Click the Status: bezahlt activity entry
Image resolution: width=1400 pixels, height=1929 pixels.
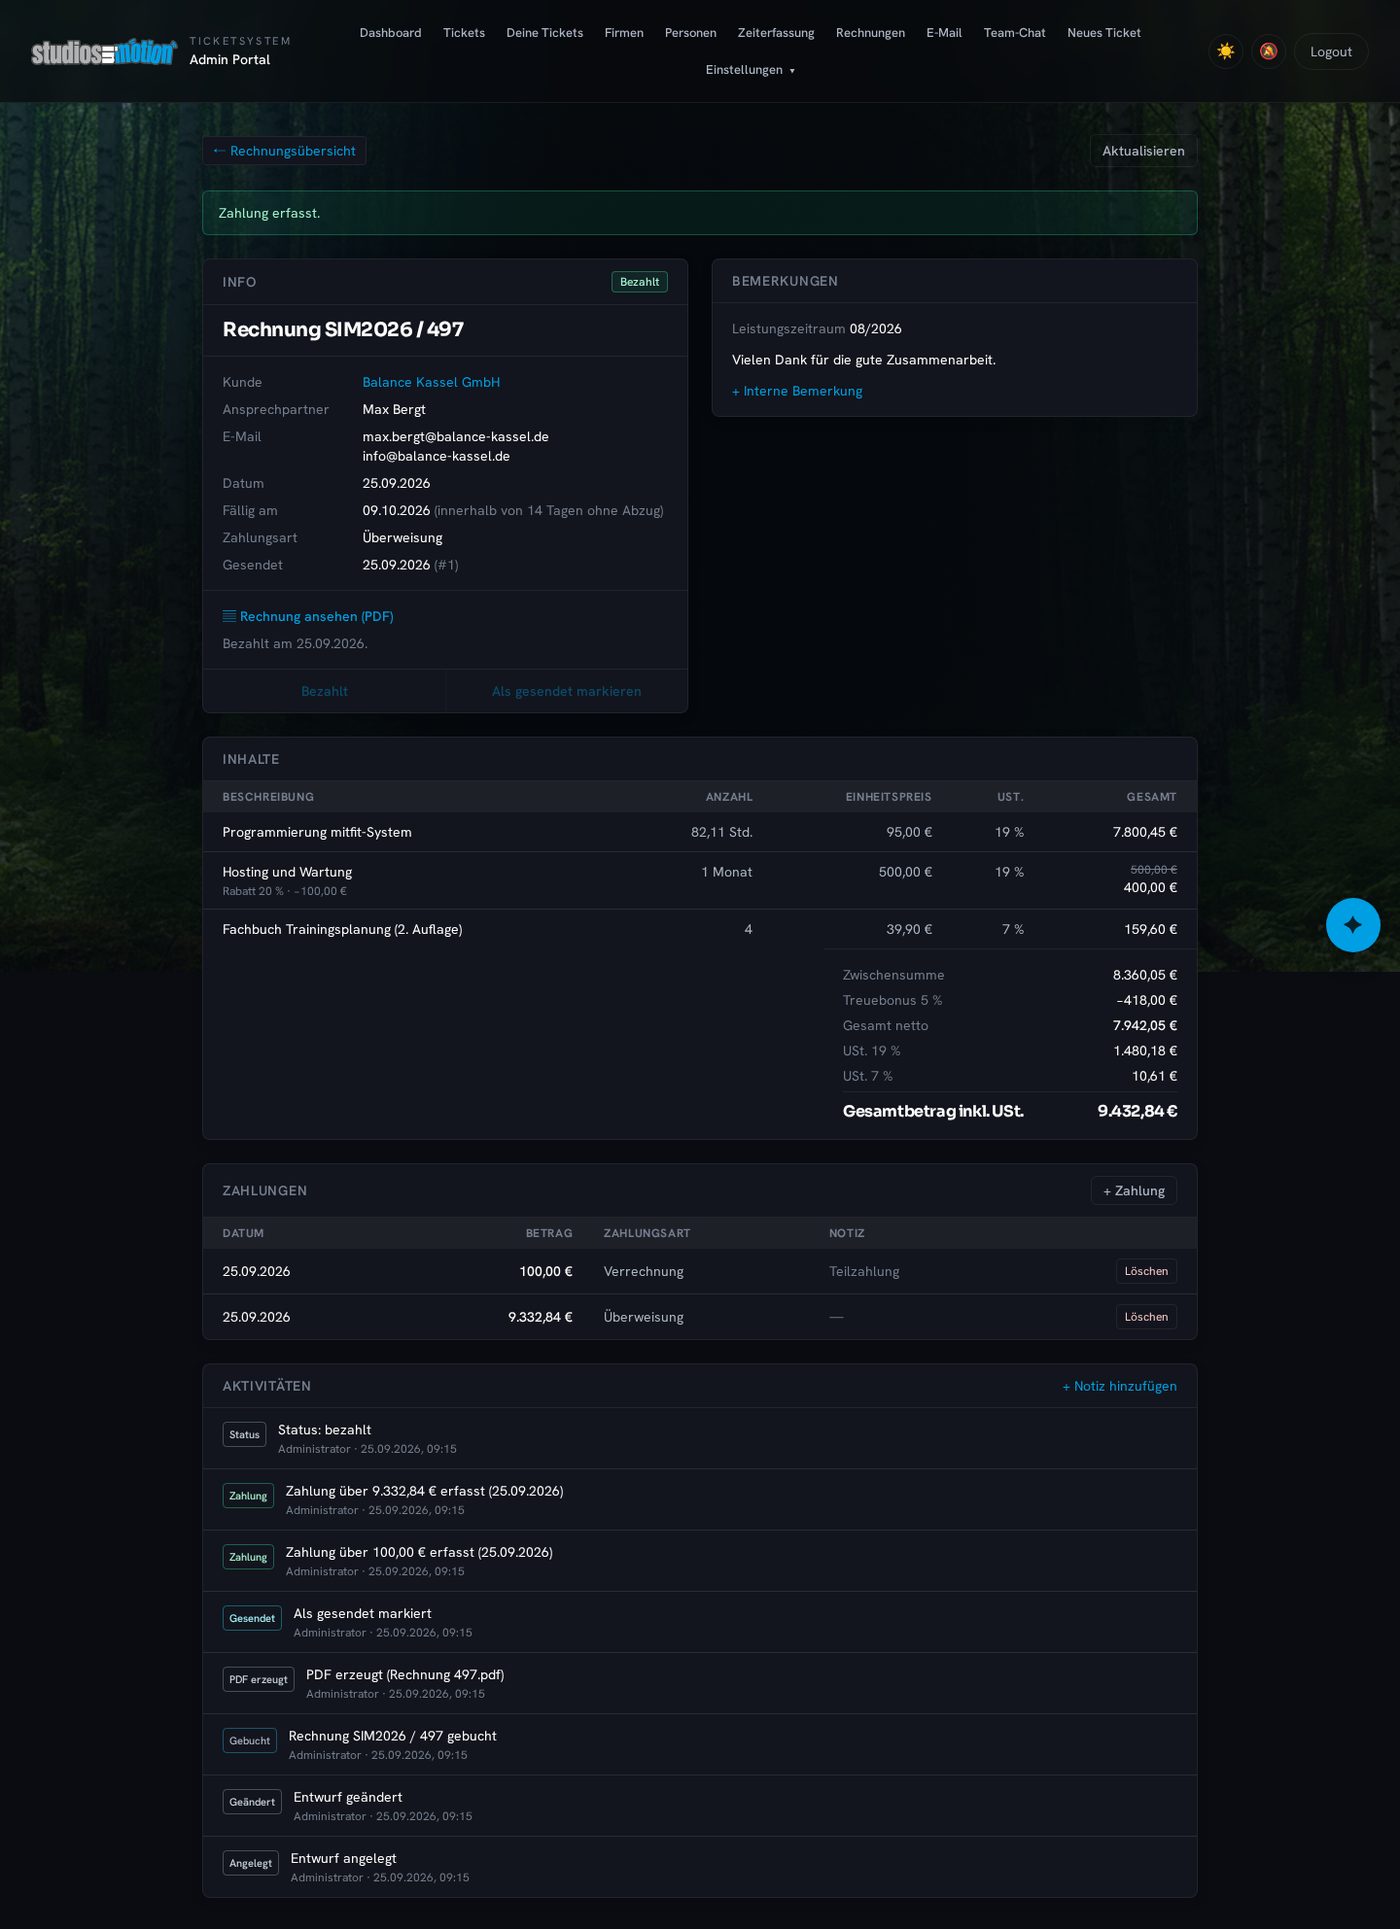coord(700,1438)
